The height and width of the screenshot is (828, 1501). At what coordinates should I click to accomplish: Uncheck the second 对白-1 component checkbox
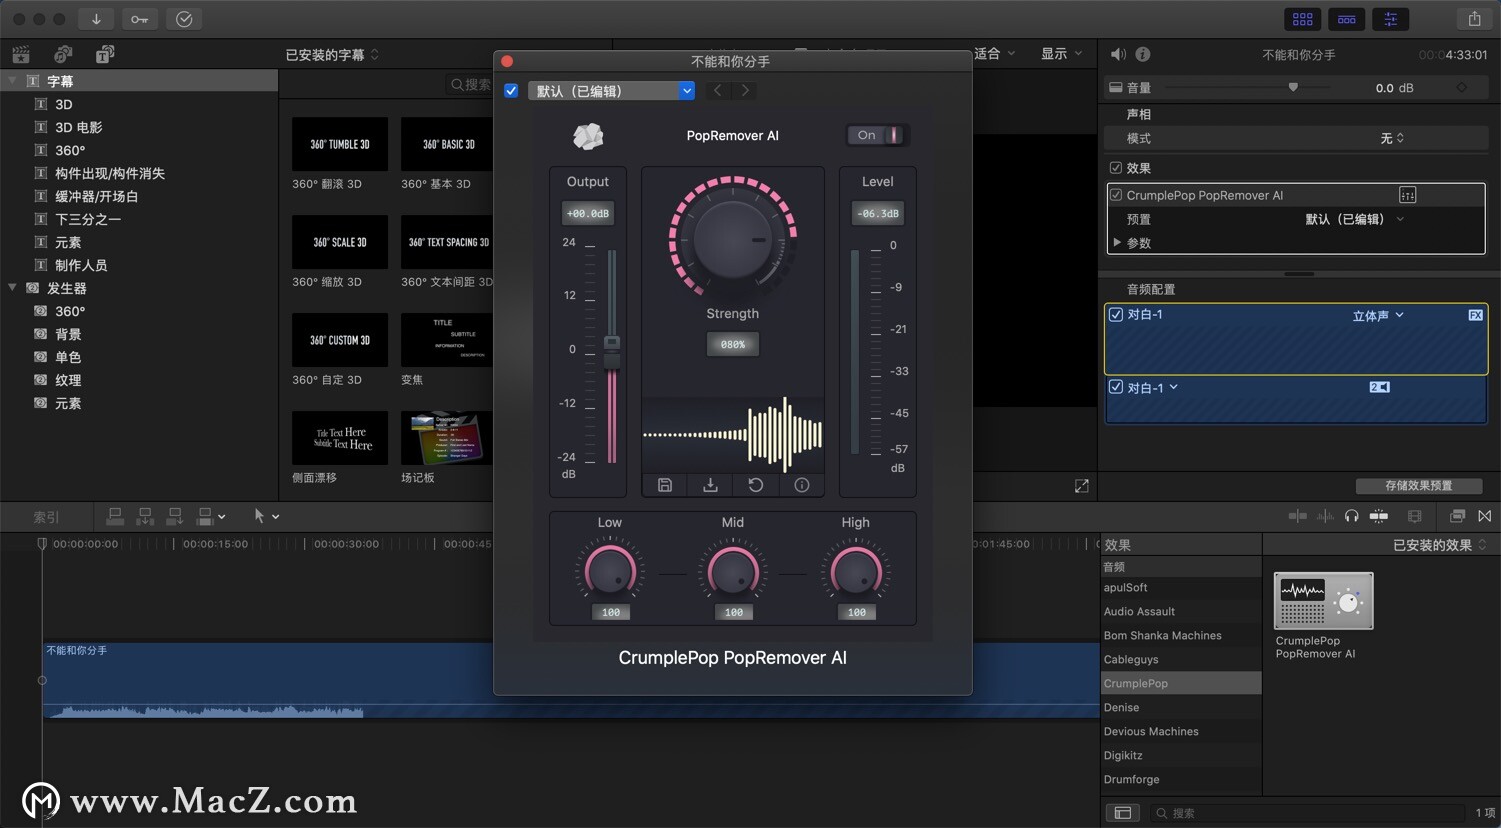[1116, 387]
